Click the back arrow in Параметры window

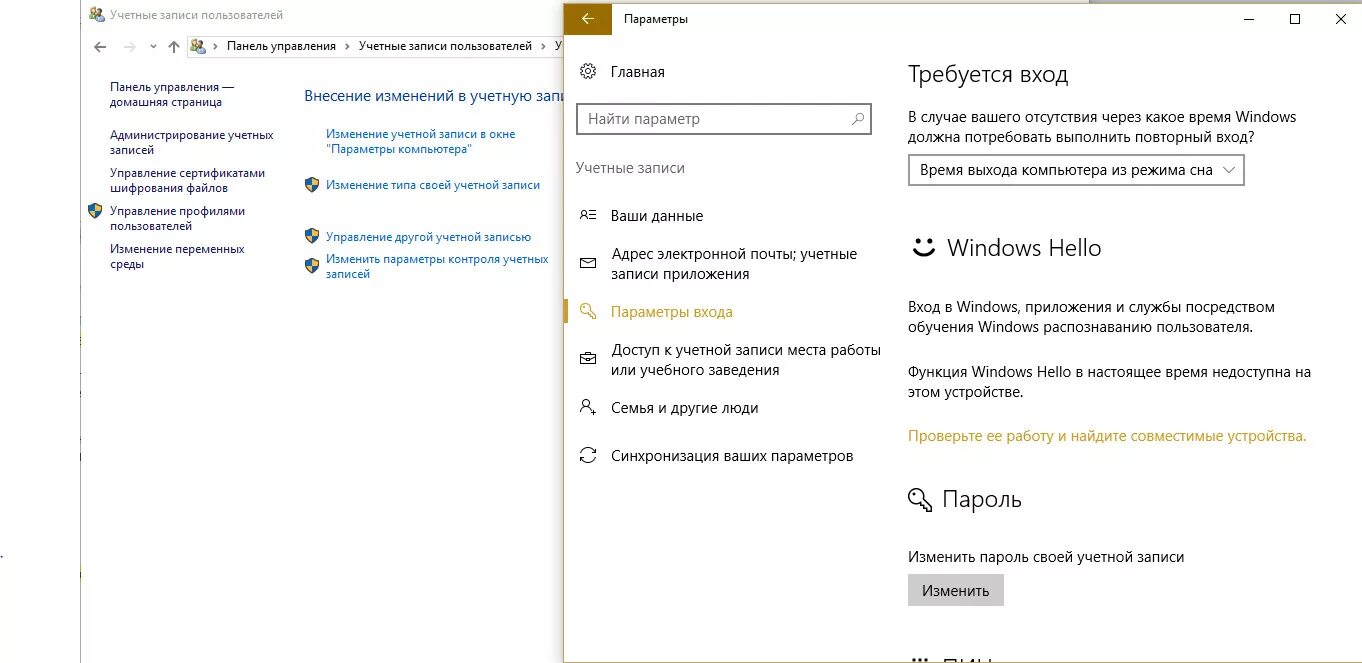pyautogui.click(x=588, y=18)
